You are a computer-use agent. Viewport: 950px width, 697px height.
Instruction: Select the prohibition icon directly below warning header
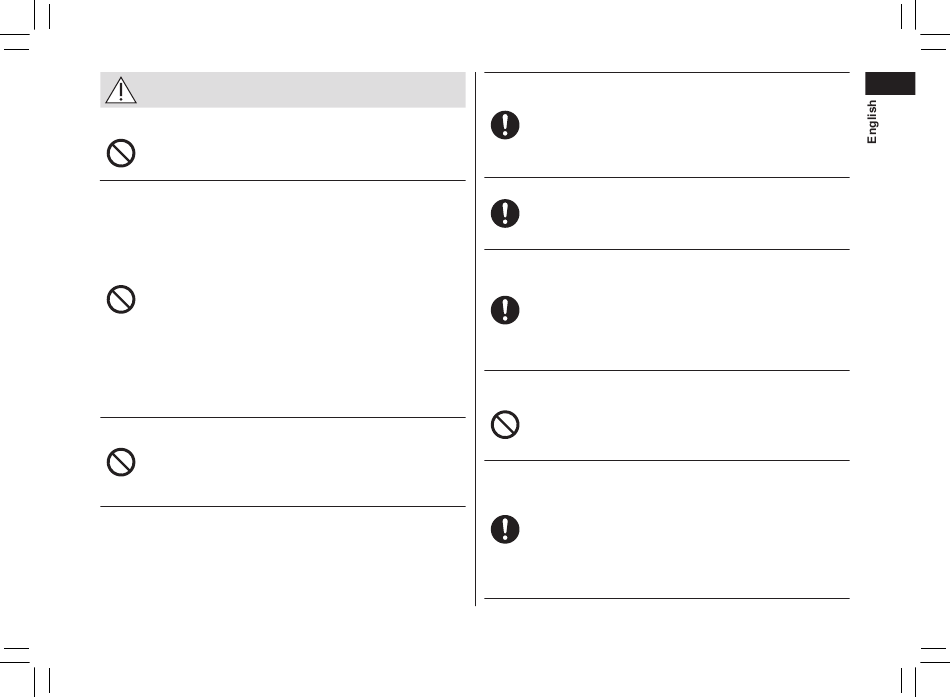coord(121,153)
